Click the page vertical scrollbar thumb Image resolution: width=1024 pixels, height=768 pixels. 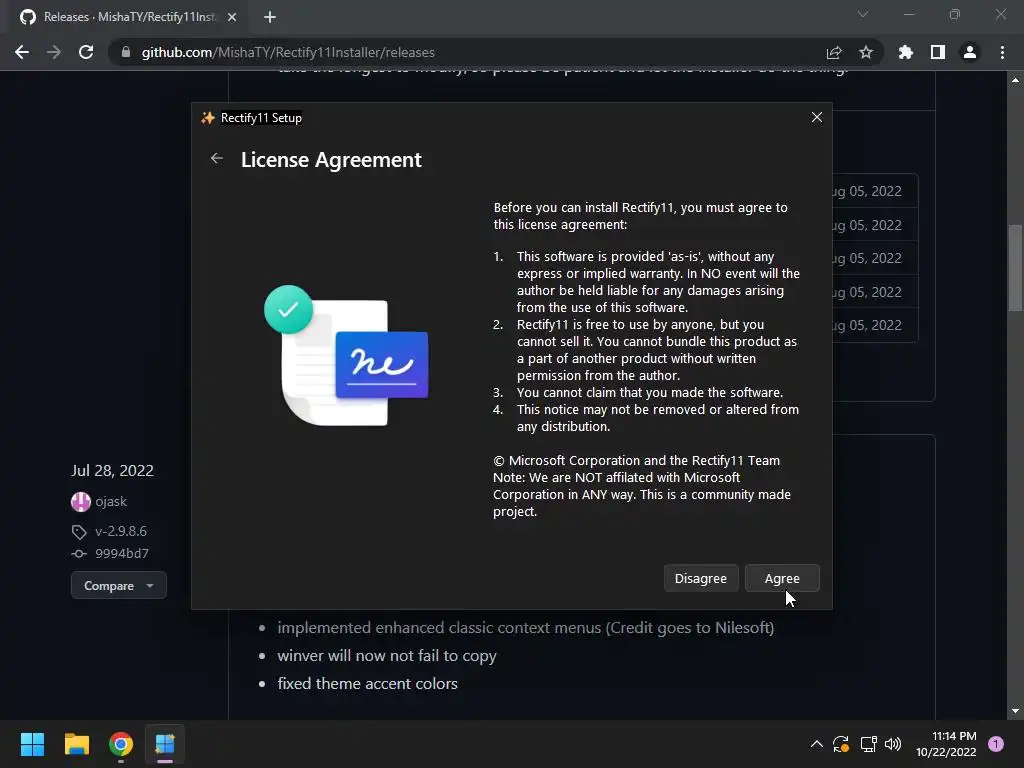pos(1015,268)
